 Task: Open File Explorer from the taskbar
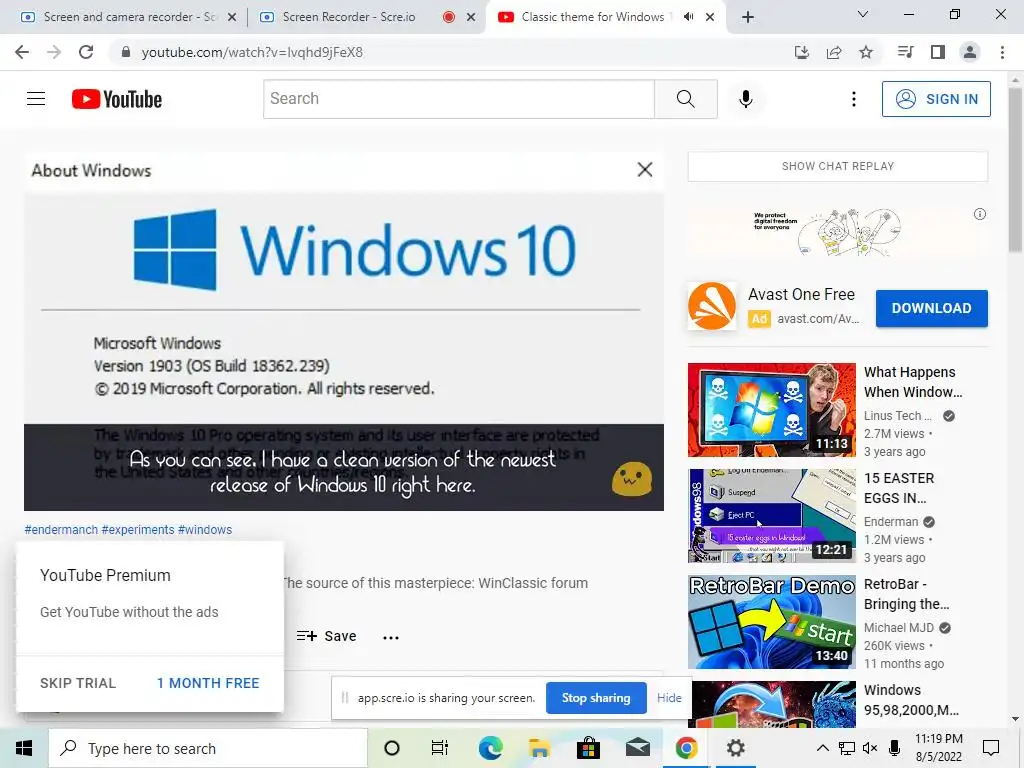pos(539,748)
